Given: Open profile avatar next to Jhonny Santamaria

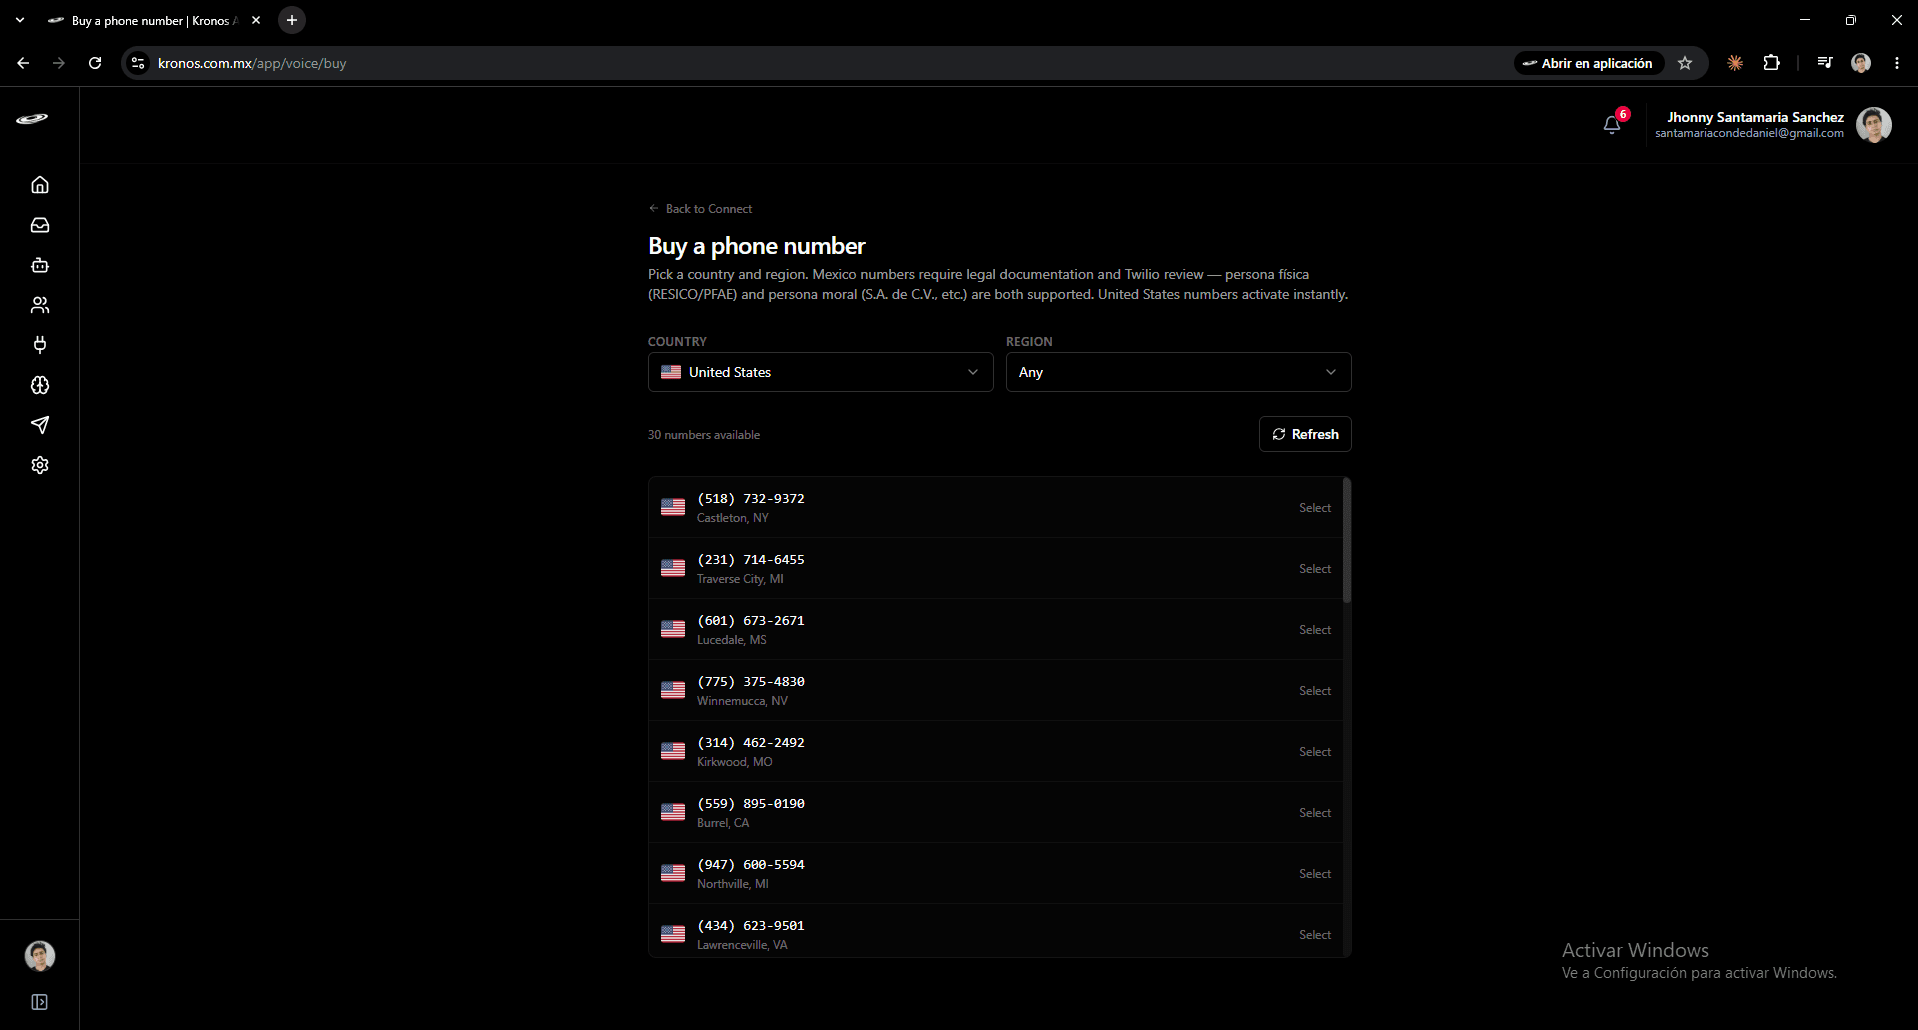Looking at the screenshot, I should click(x=1874, y=125).
